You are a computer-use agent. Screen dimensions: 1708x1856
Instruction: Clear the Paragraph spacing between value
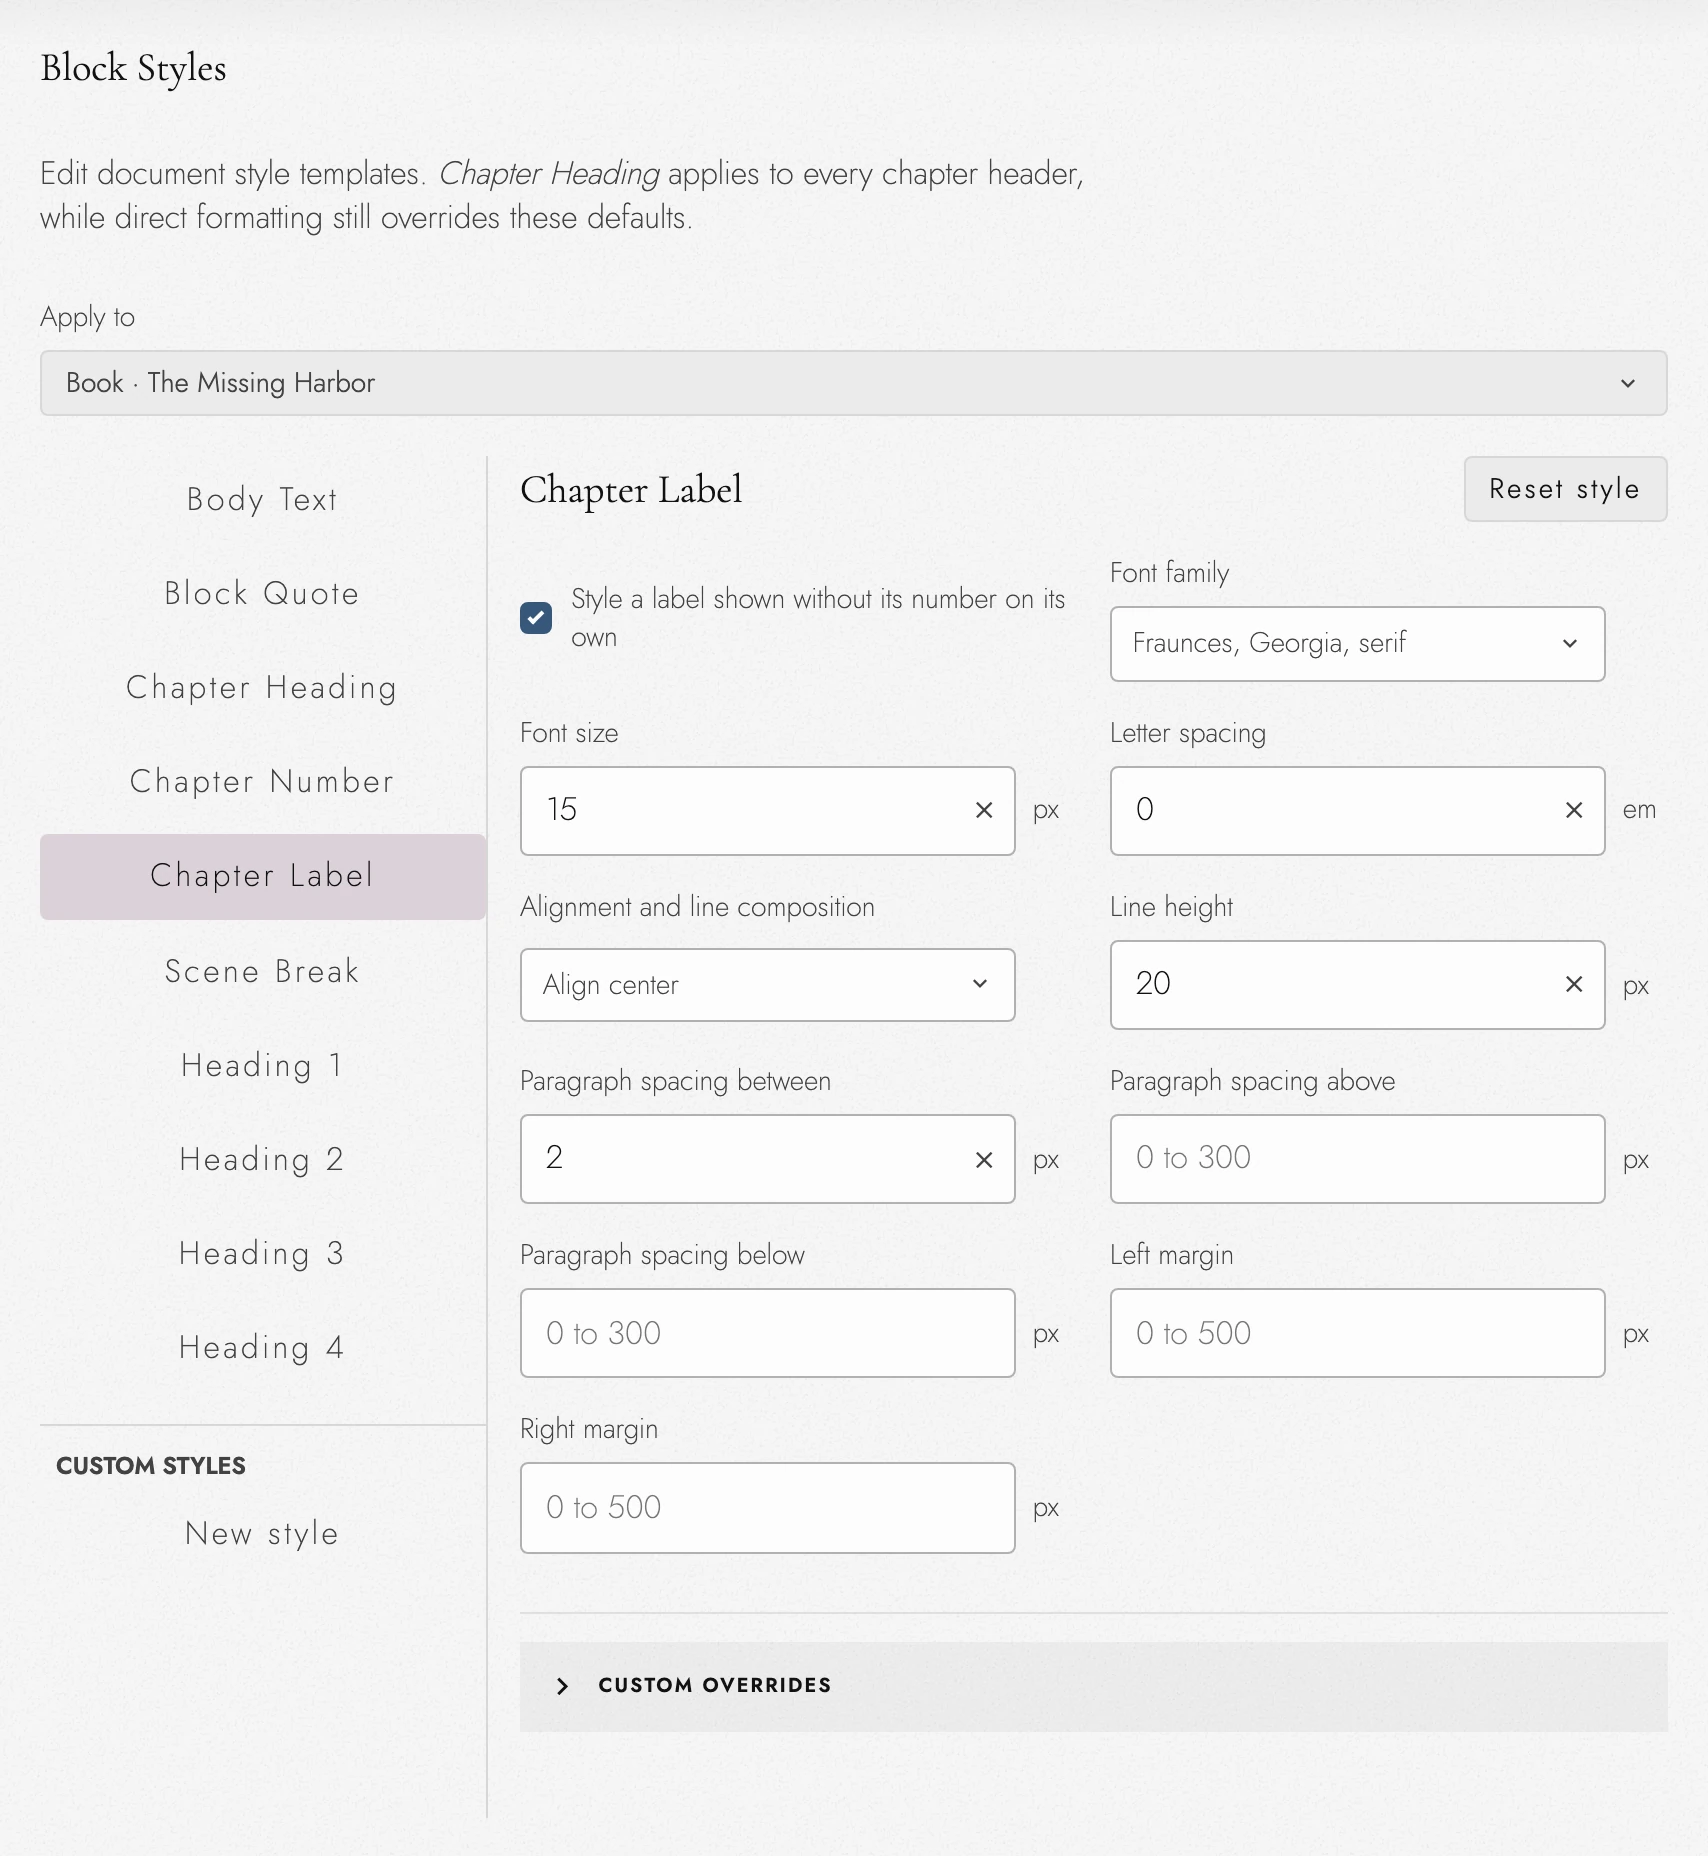(x=984, y=1159)
